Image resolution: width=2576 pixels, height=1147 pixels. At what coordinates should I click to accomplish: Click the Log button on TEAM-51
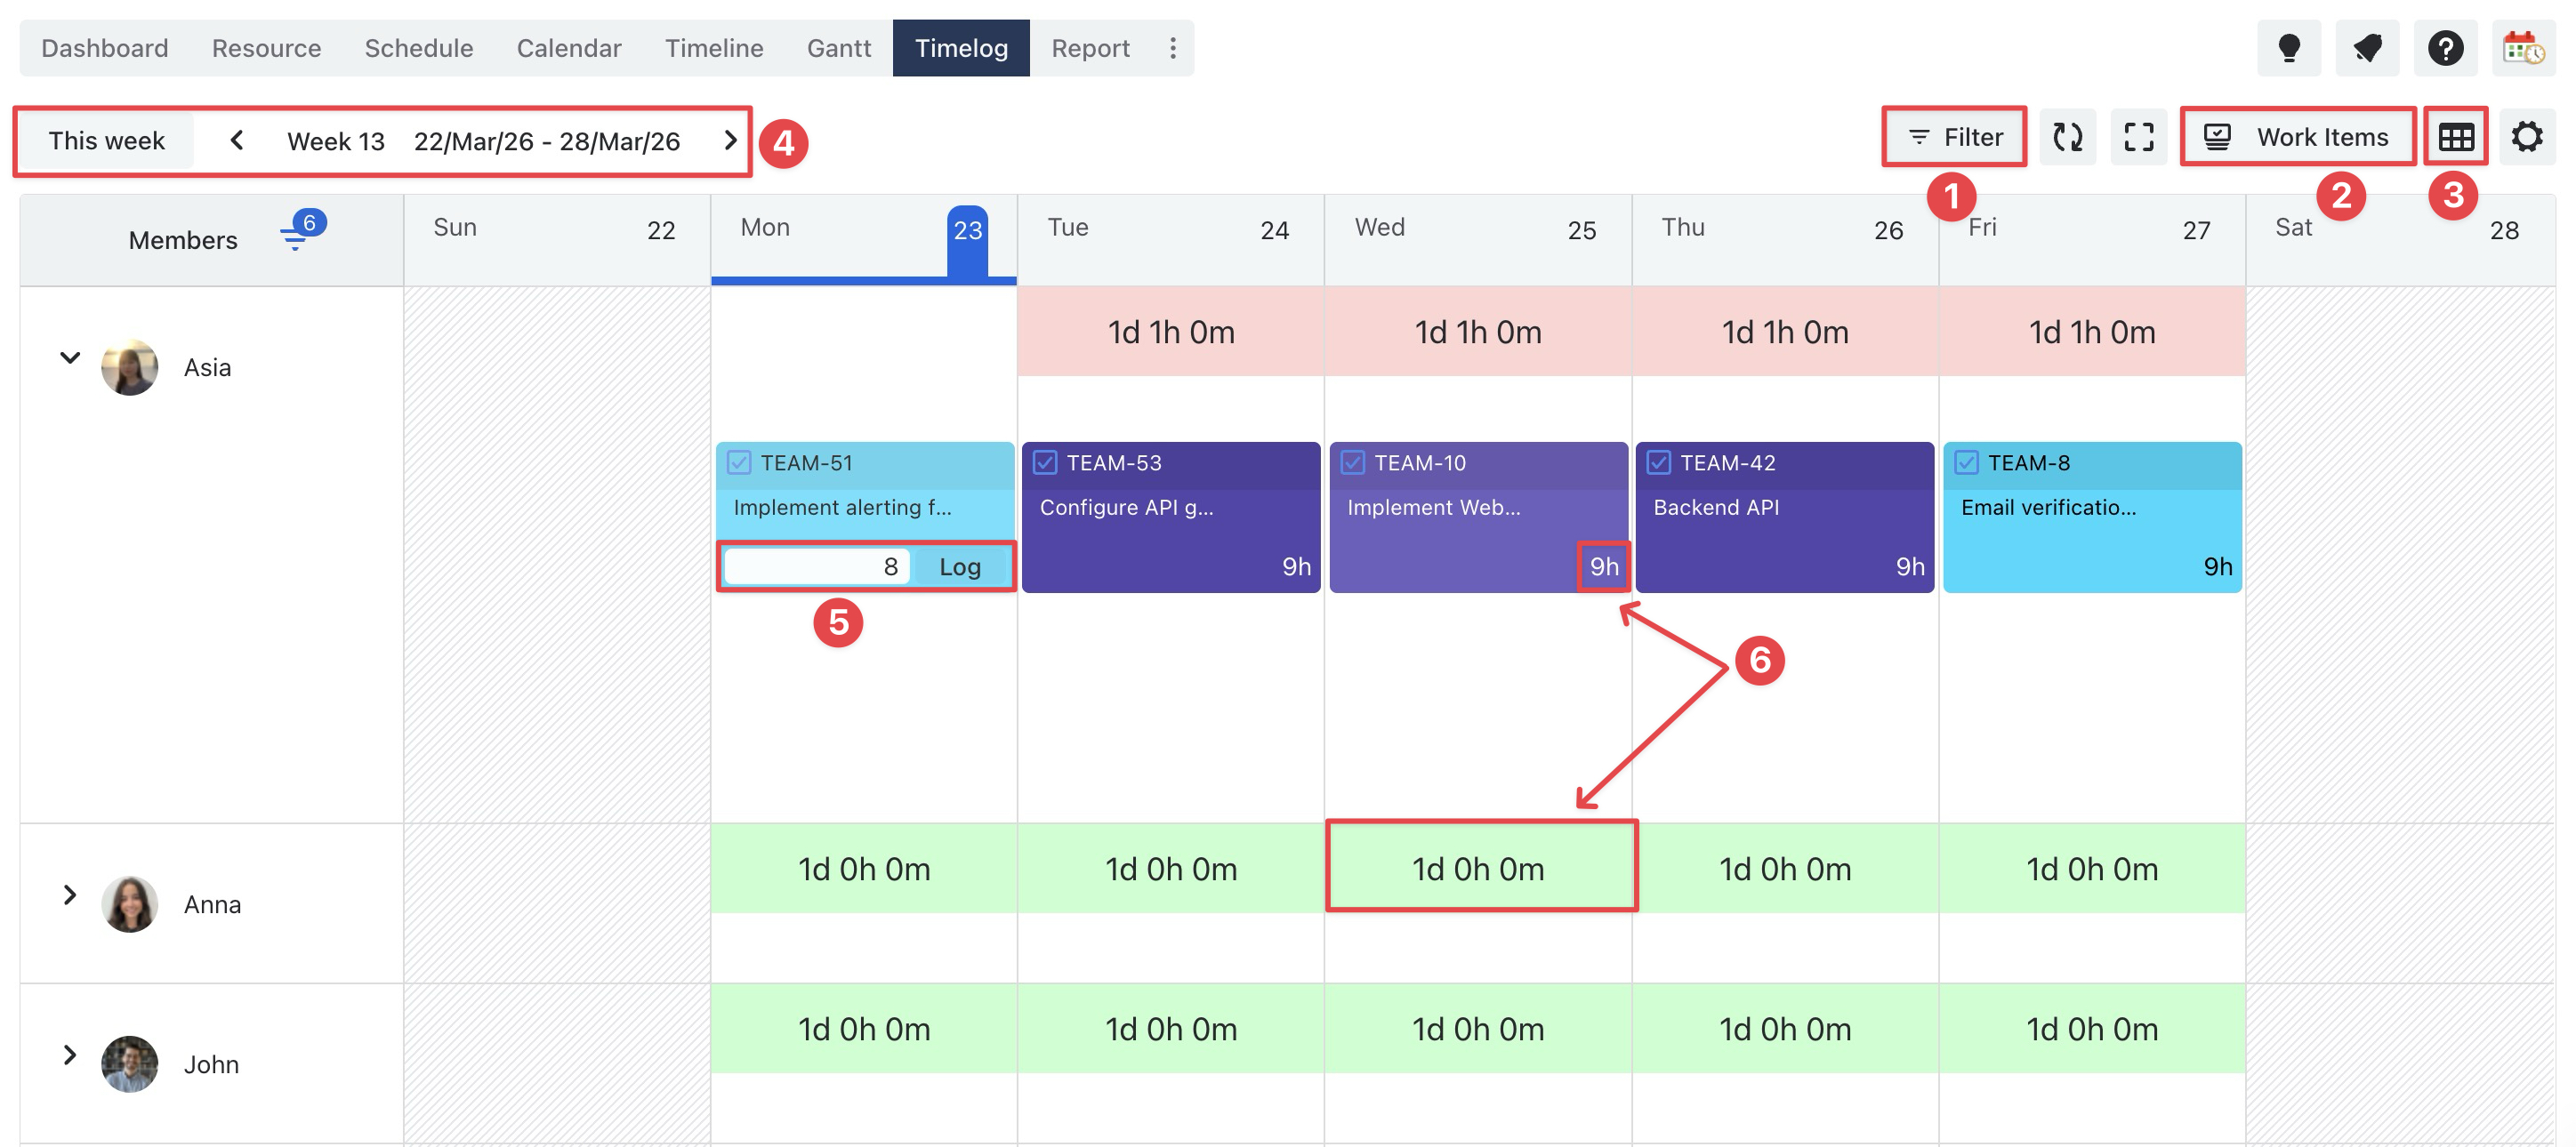[x=959, y=567]
